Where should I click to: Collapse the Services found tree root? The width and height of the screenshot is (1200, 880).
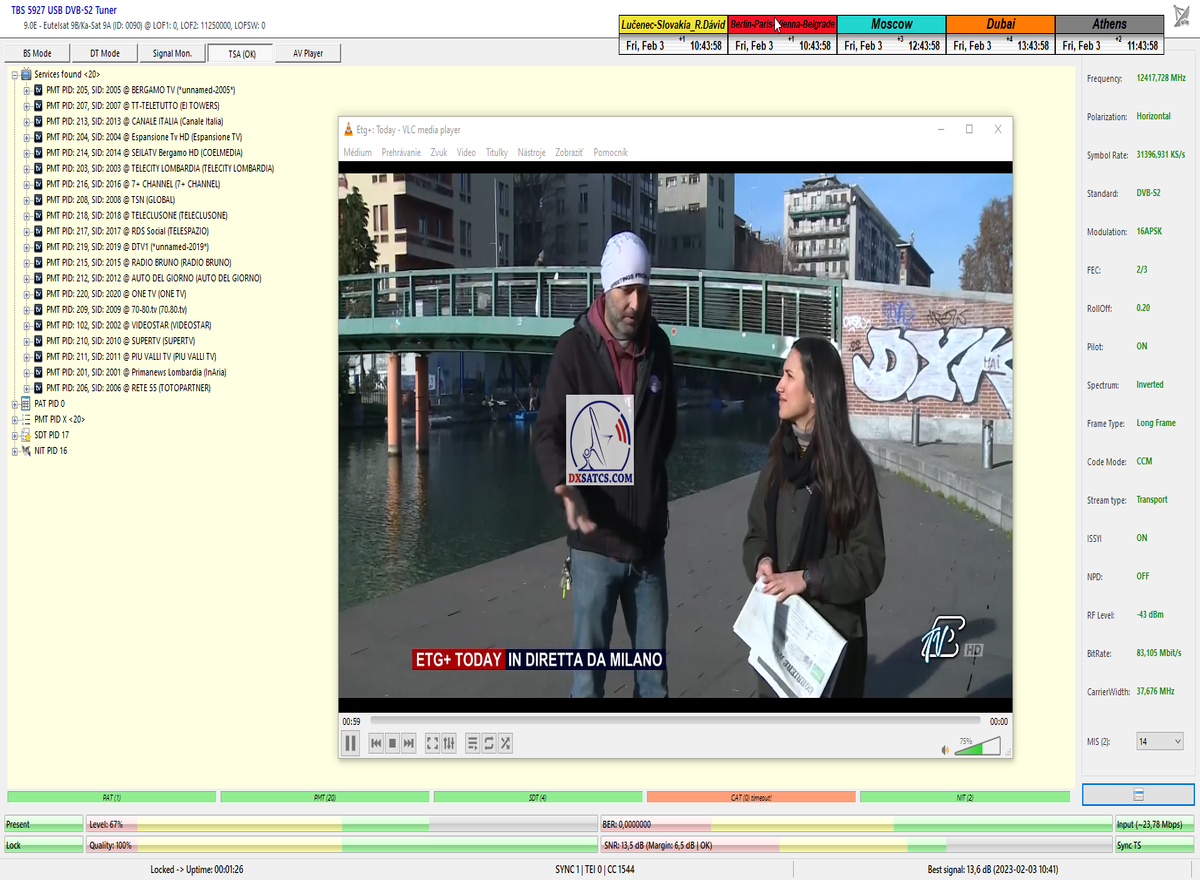[15, 74]
